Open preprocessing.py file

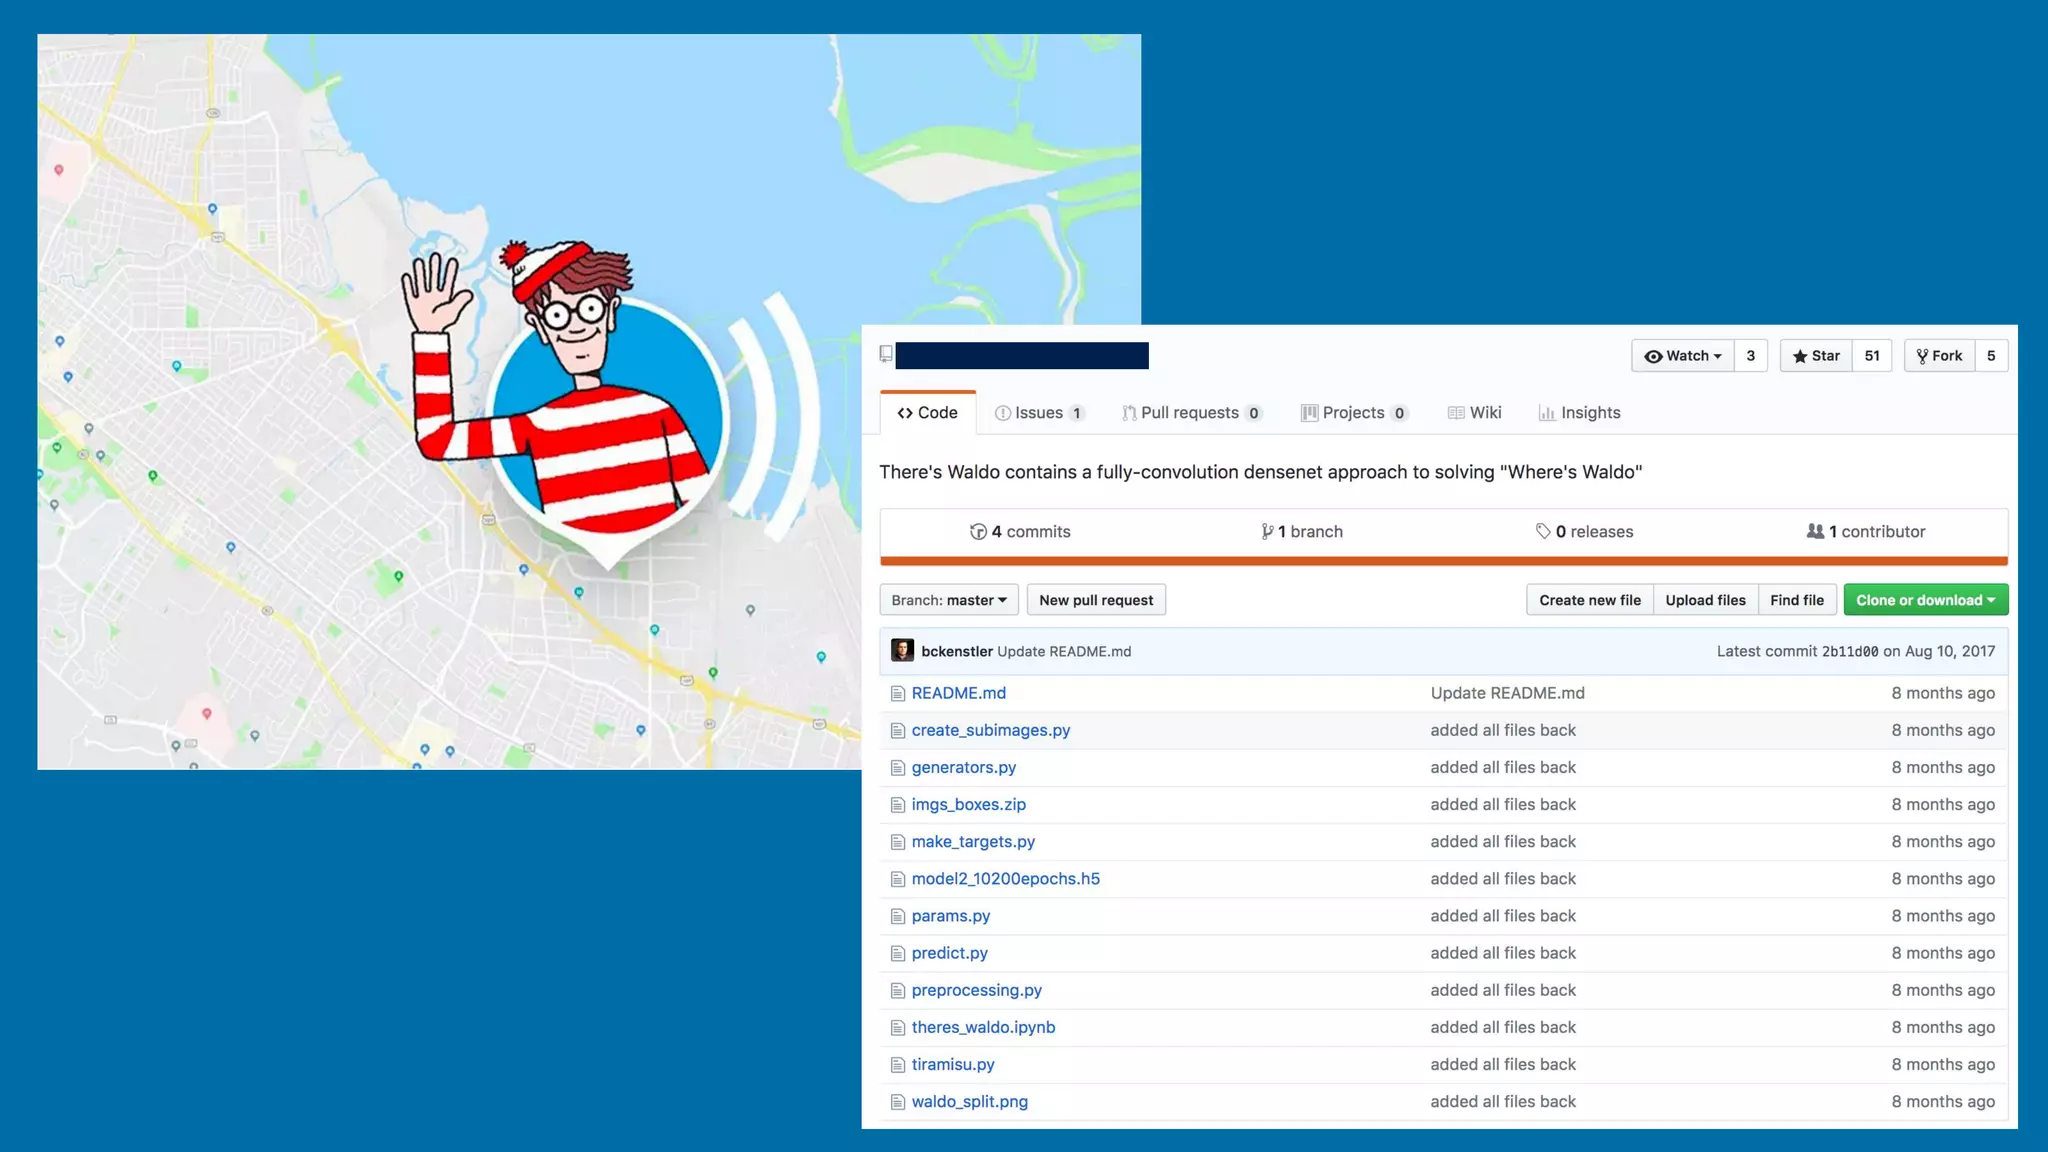[977, 990]
